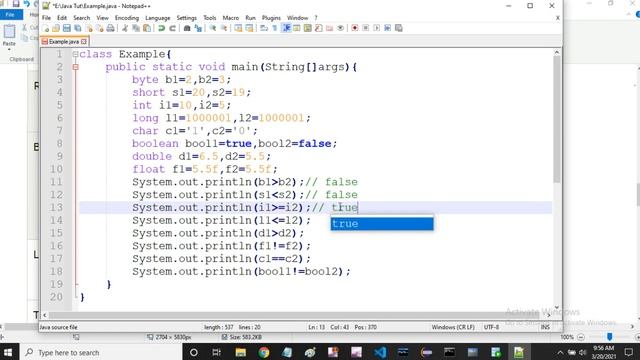Toggle synchronized horizontal scrolling icon
This screenshot has width=640, height=360.
pyautogui.click(x=249, y=28)
